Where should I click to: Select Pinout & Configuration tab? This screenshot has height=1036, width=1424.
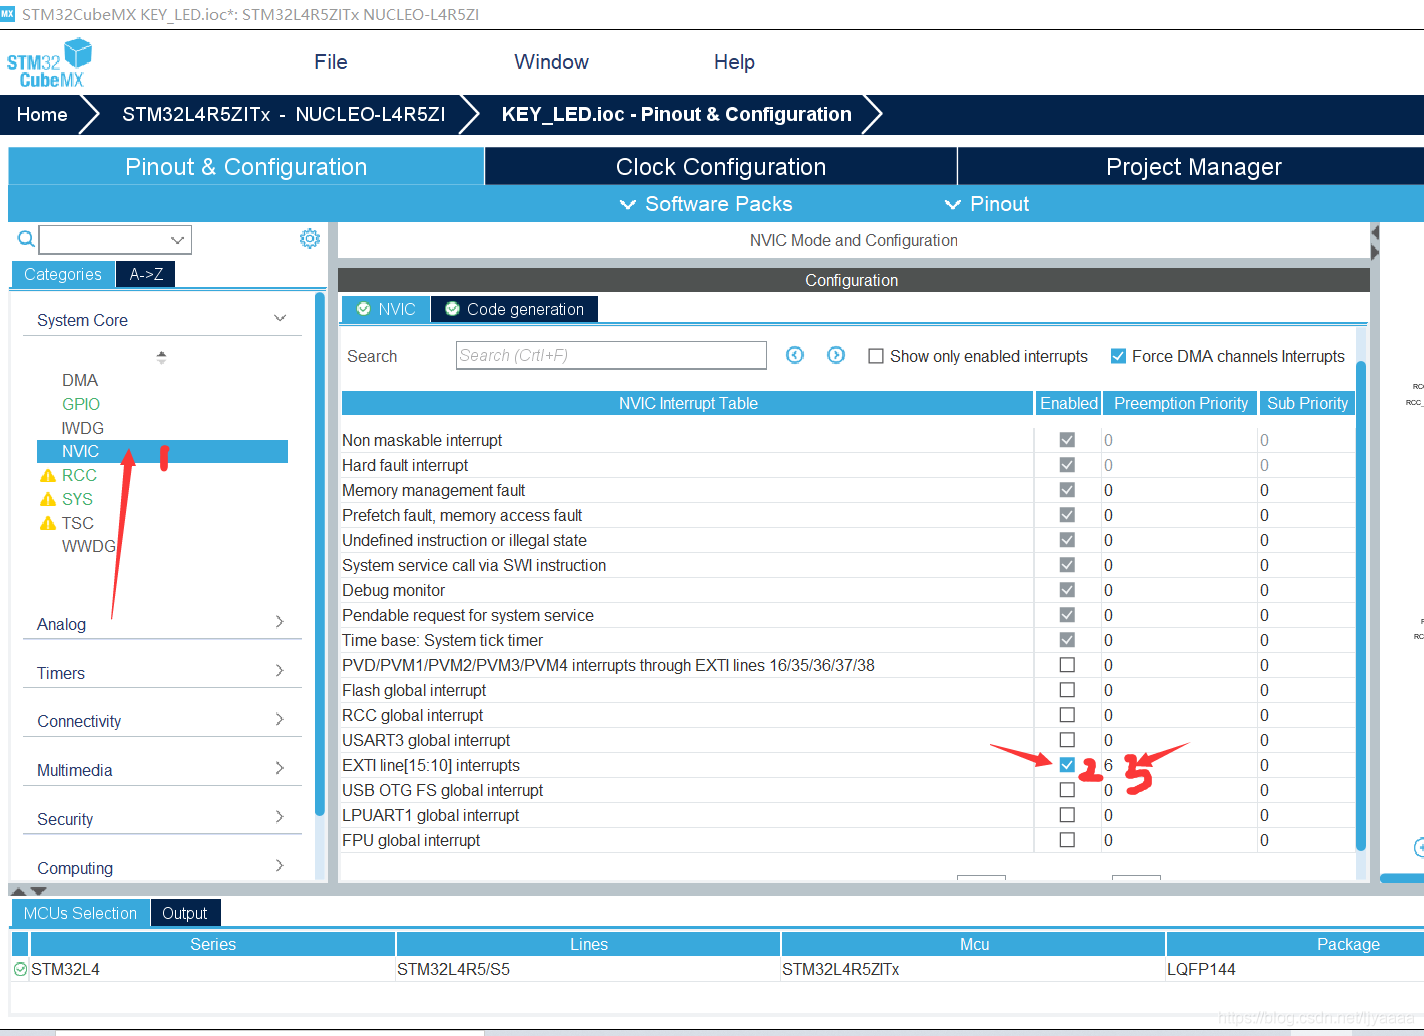click(x=246, y=167)
